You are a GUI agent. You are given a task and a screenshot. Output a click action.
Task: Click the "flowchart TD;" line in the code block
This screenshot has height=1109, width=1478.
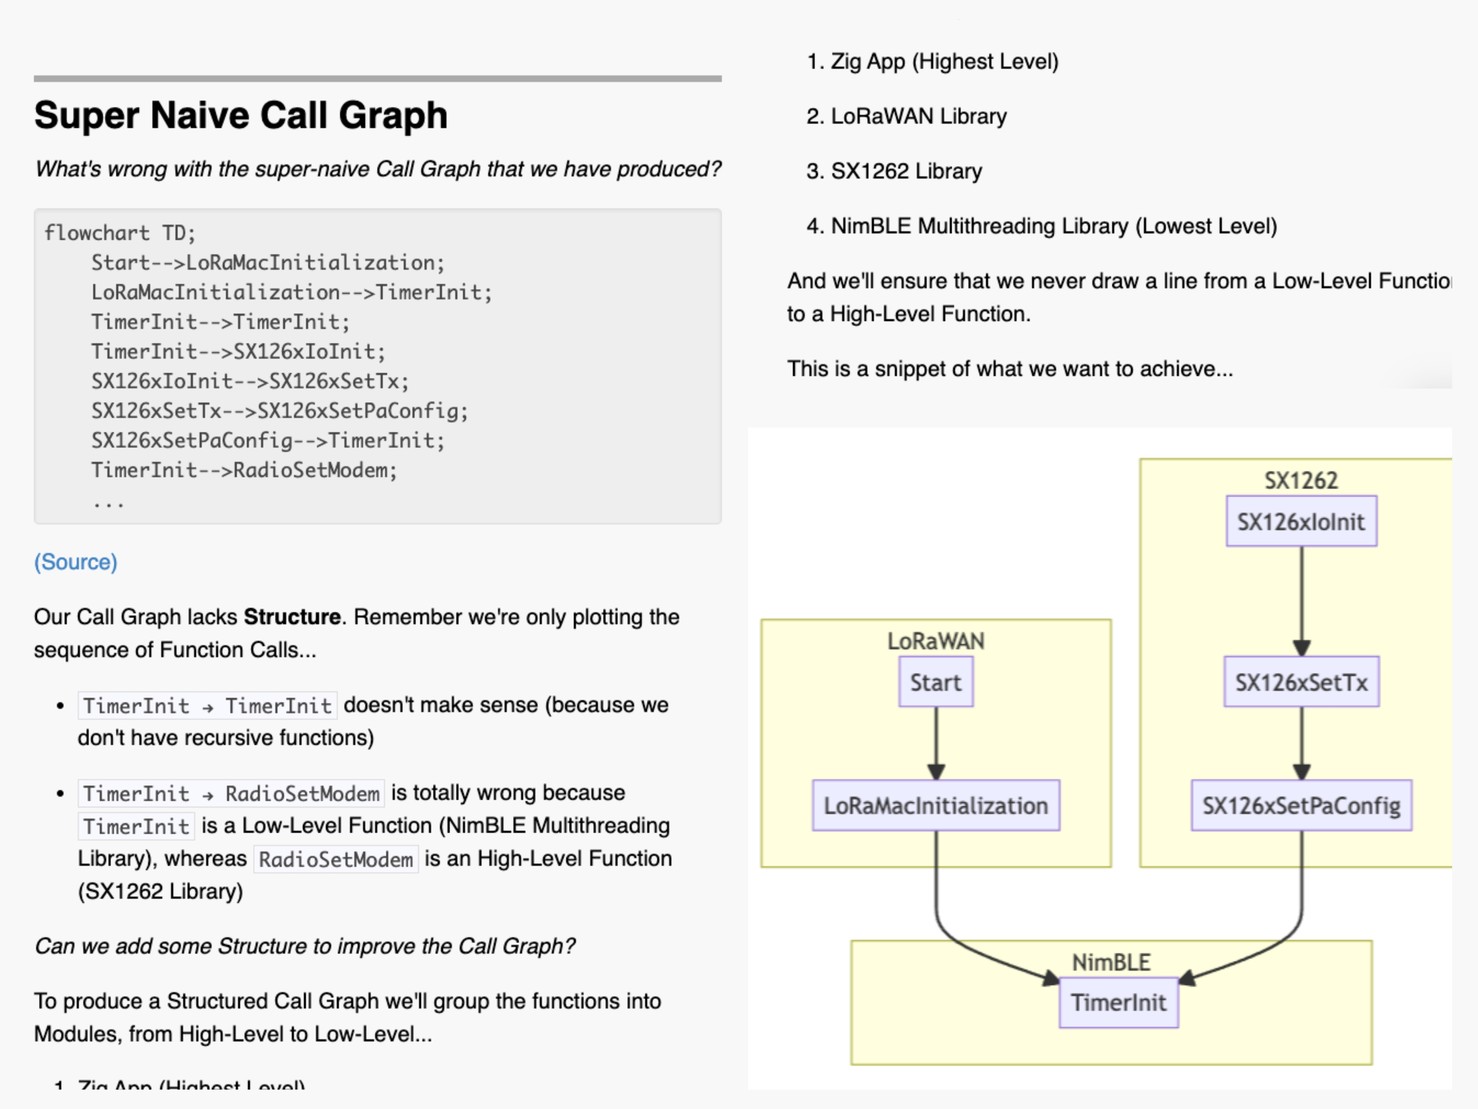coord(120,233)
